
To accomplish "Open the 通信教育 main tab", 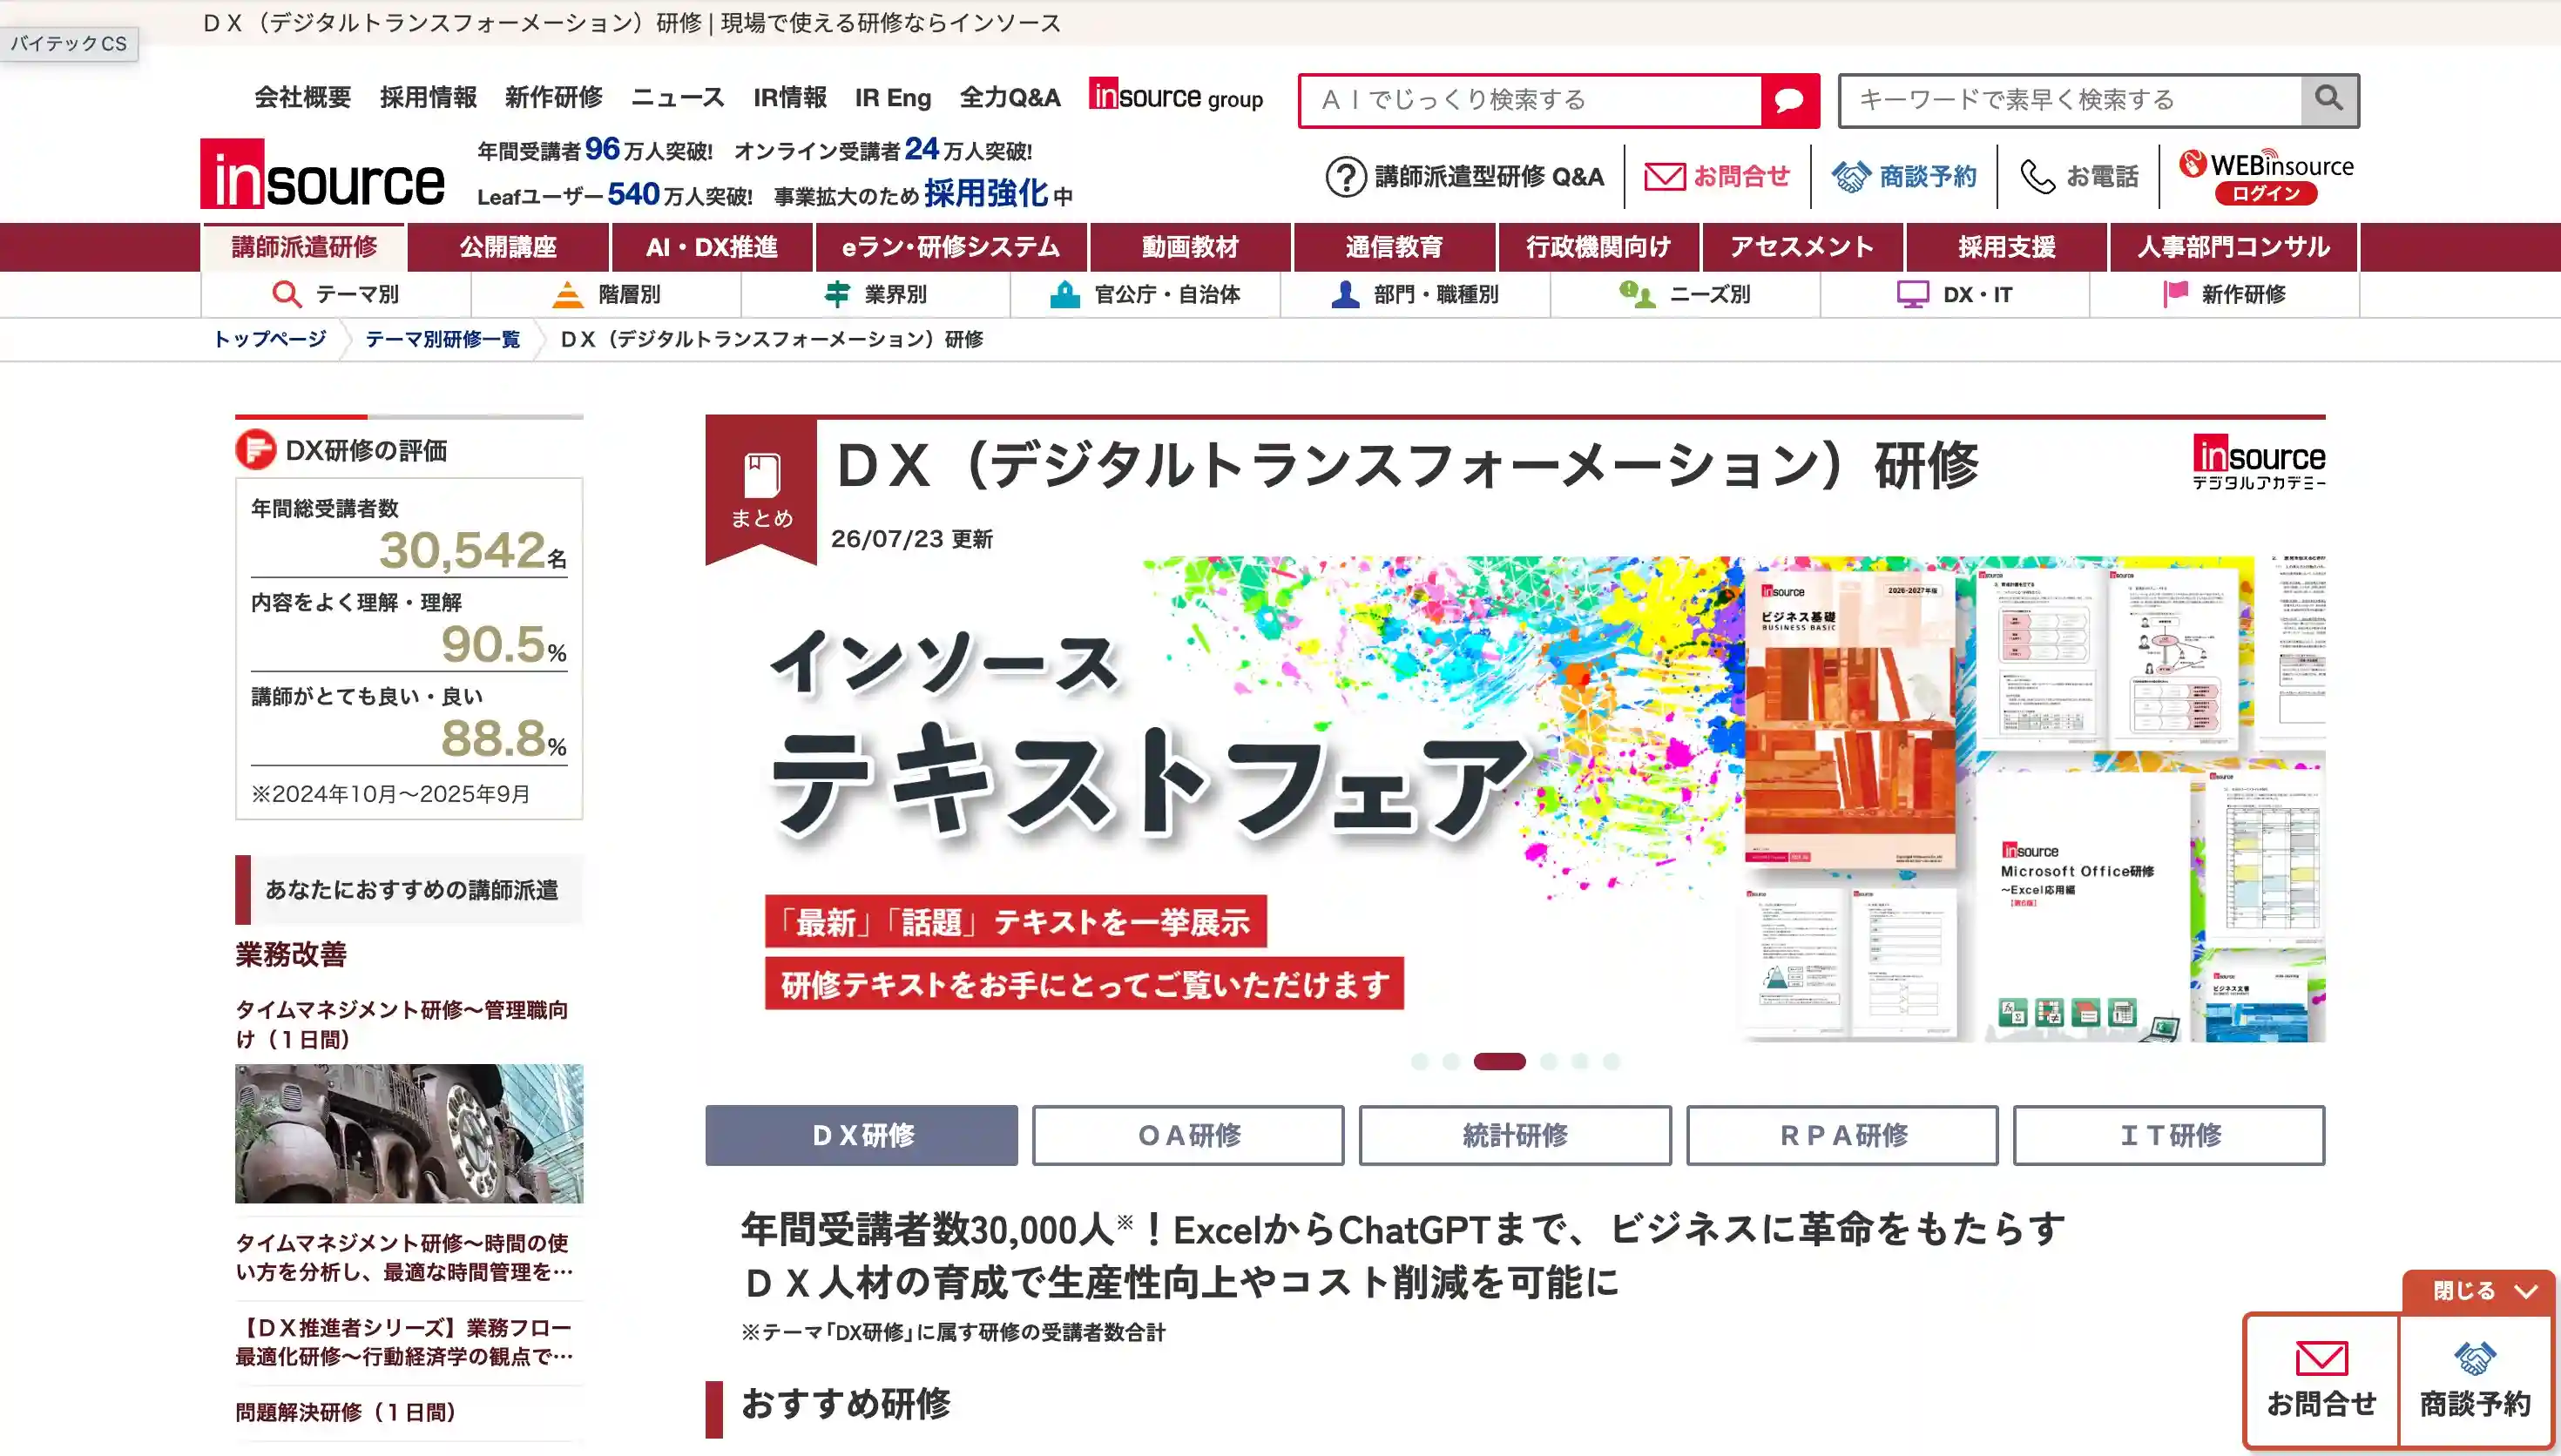I will coord(1394,247).
